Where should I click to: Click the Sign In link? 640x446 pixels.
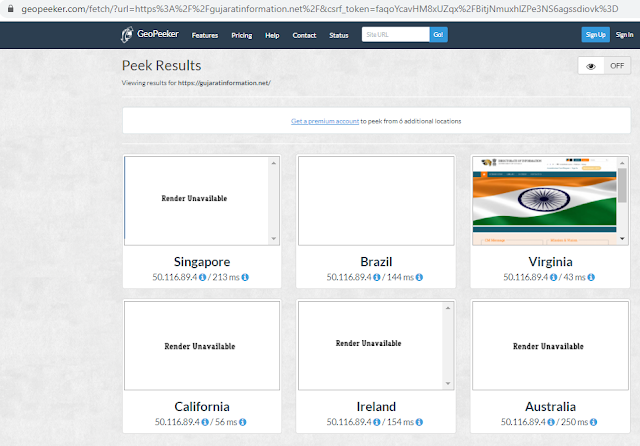coord(624,35)
